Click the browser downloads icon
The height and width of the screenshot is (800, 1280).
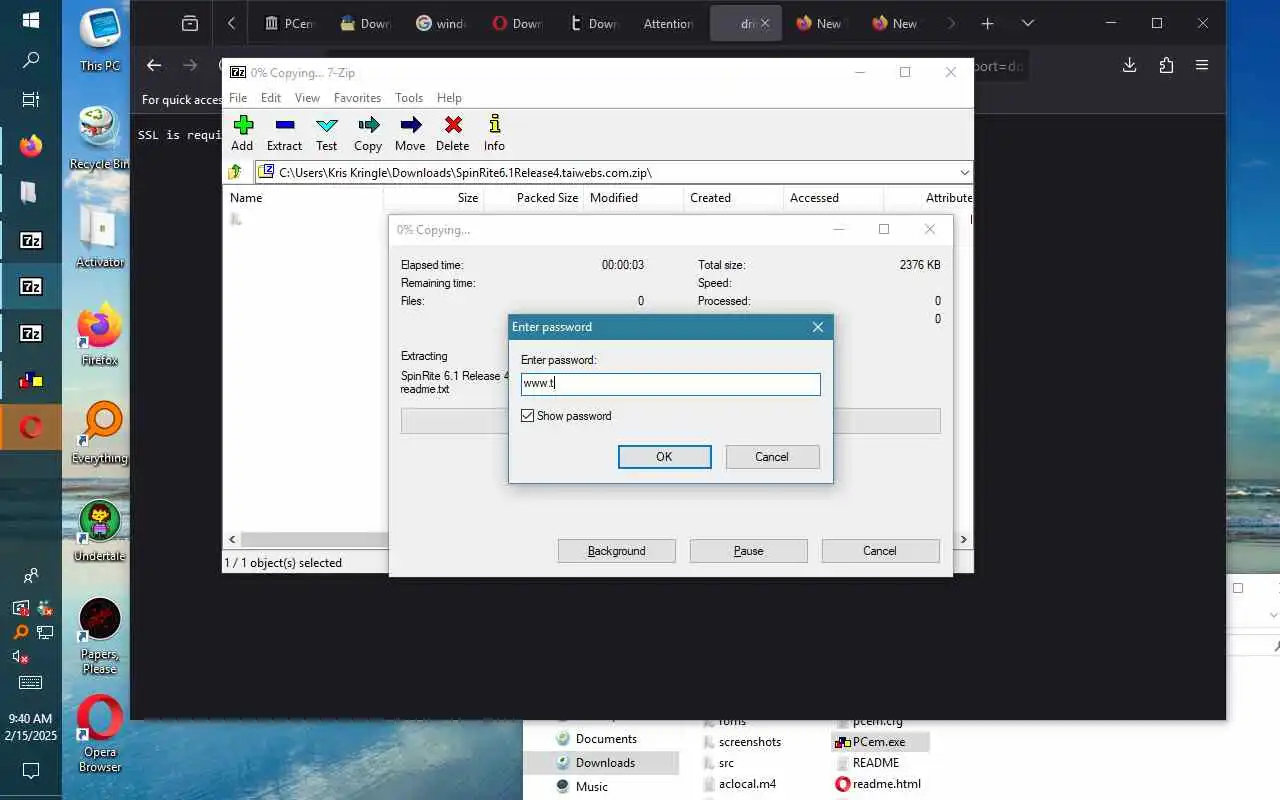[x=1129, y=65]
